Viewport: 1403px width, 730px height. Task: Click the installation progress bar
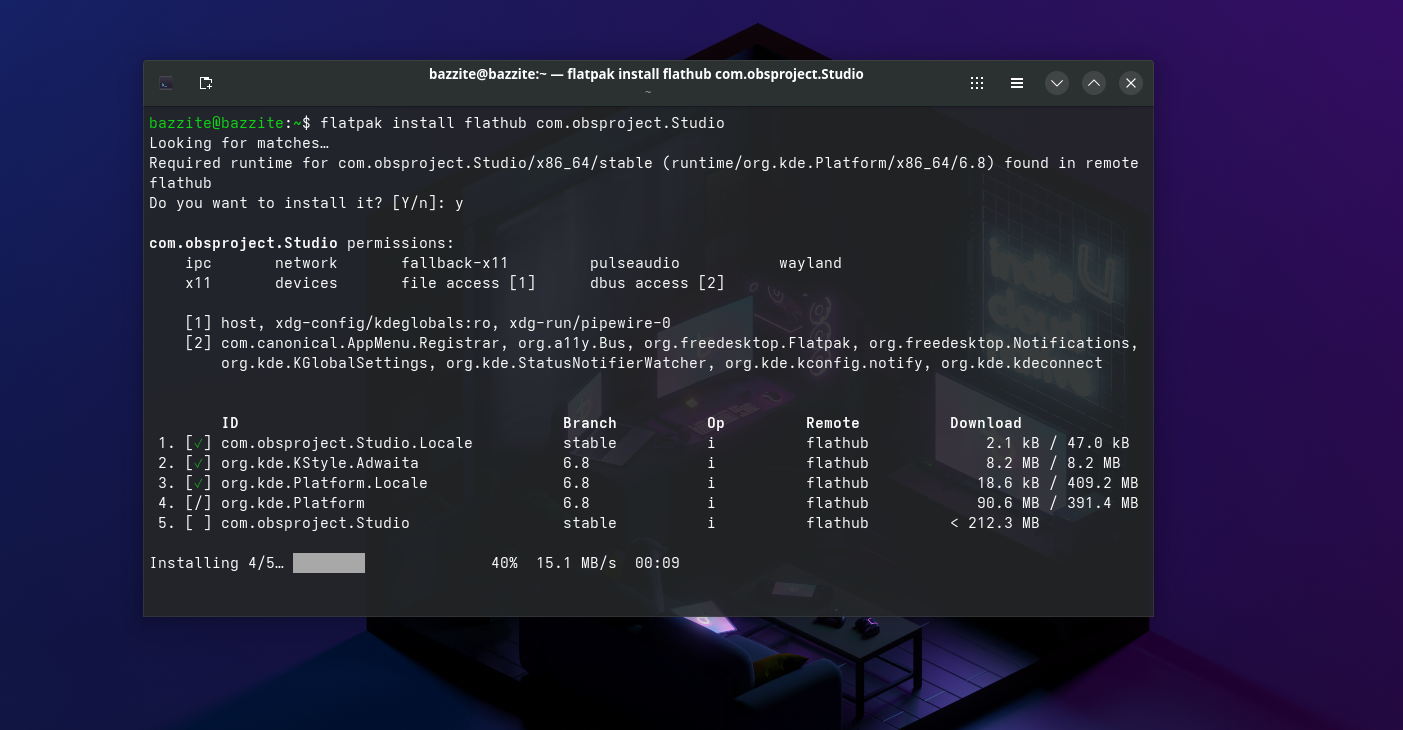[329, 563]
